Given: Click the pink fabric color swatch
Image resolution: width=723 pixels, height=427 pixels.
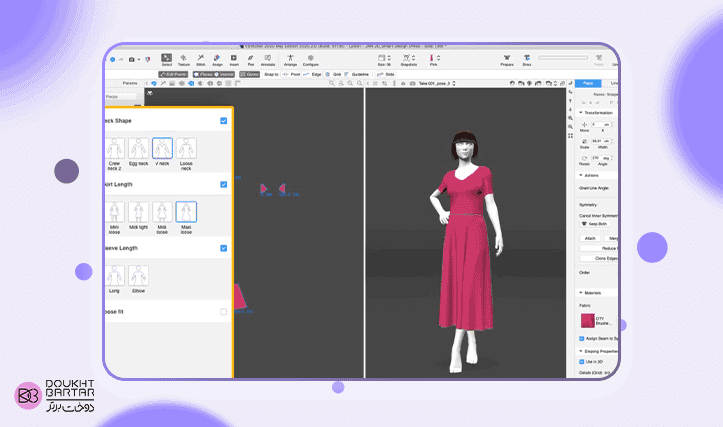Looking at the screenshot, I should click(x=588, y=322).
